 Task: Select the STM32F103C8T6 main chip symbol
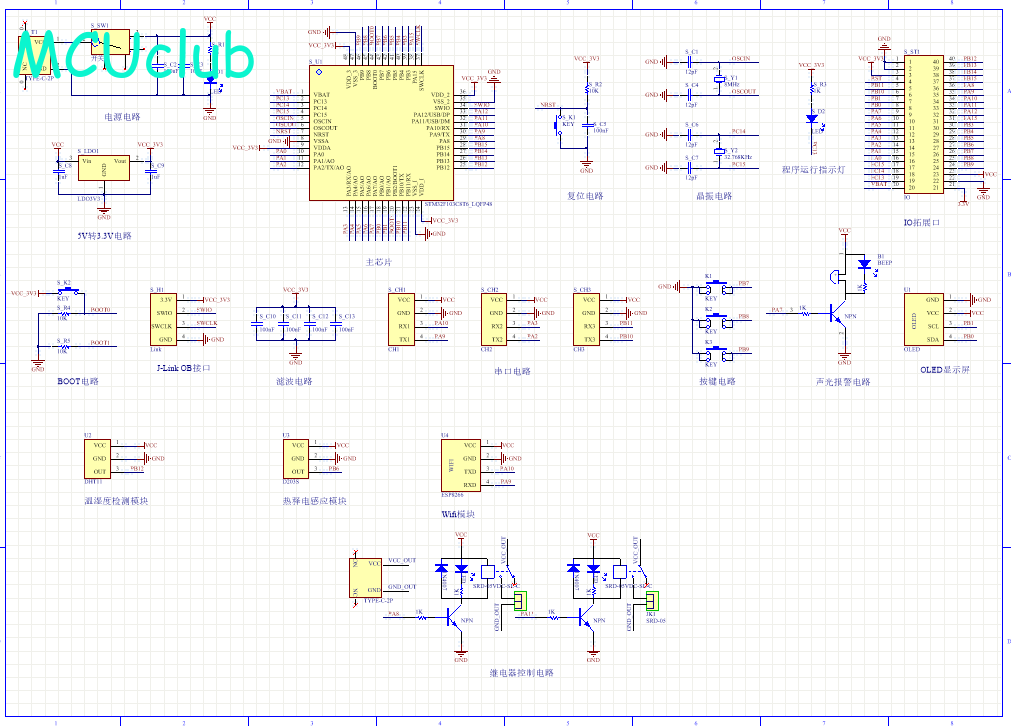(x=381, y=133)
